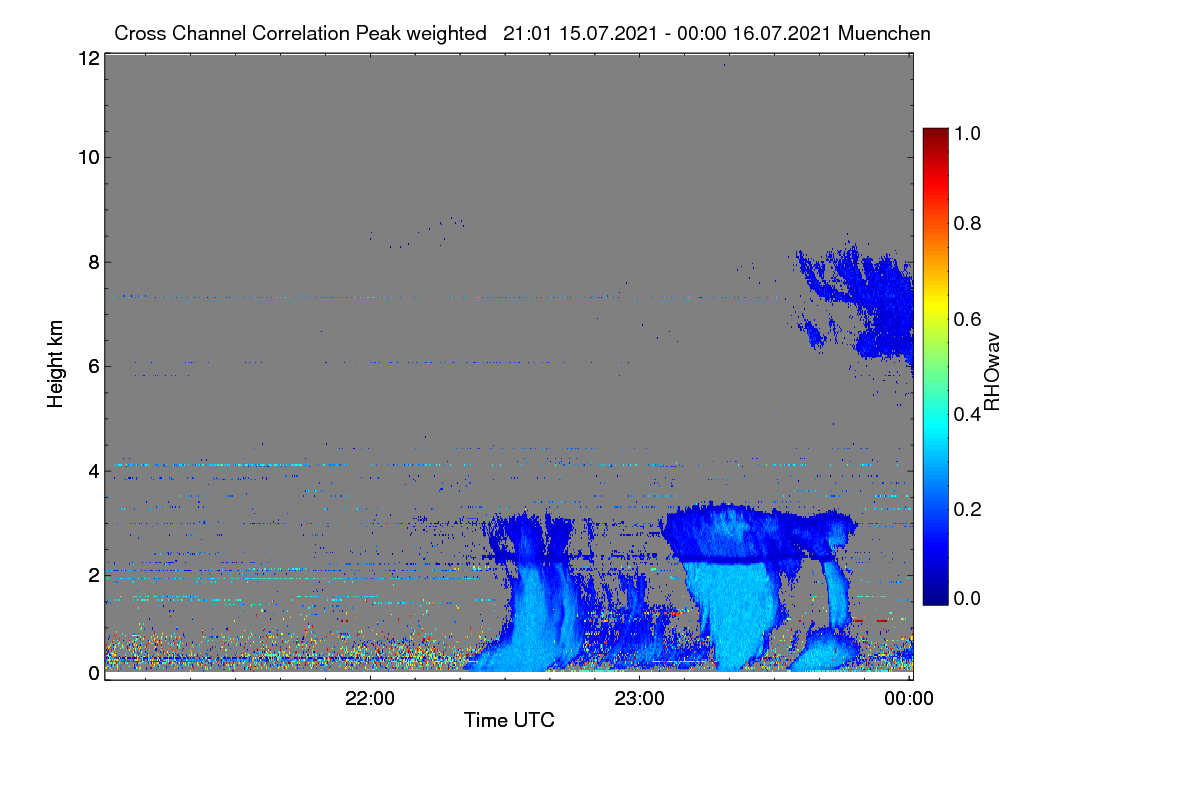Click the height axis label 4
Image resolution: width=1200 pixels, height=800 pixels.
coord(93,470)
